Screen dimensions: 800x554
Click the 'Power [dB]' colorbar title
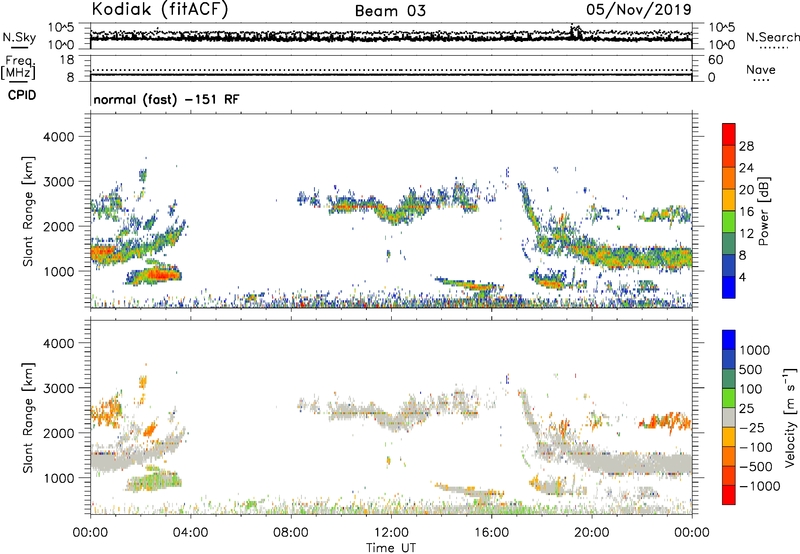coord(763,211)
